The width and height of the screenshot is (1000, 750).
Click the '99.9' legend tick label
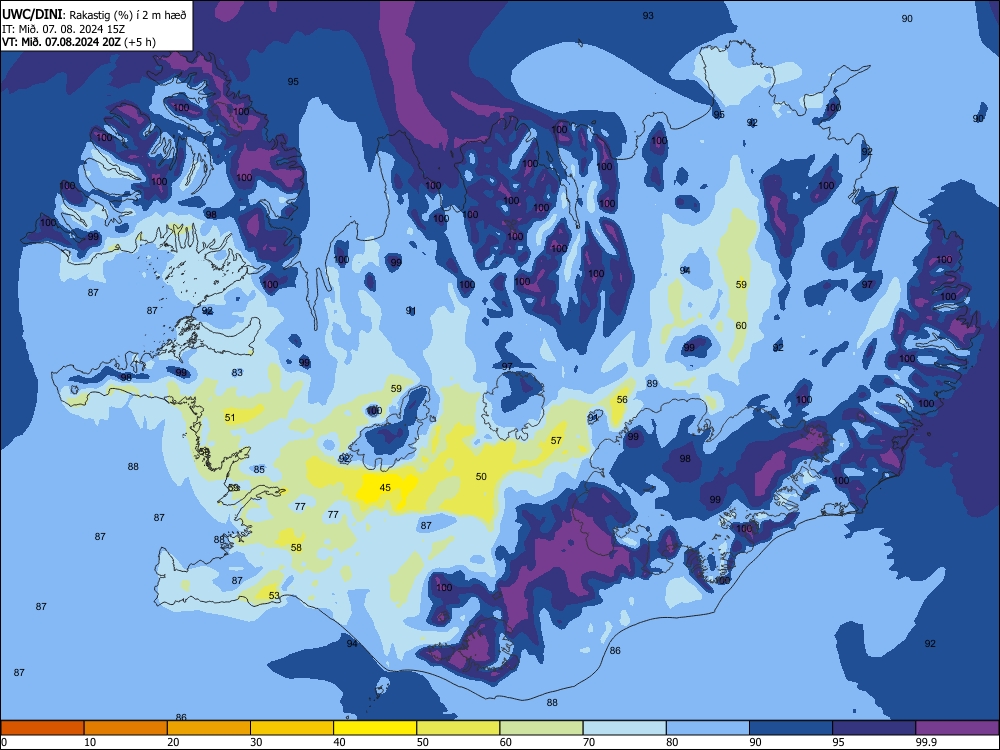point(926,742)
